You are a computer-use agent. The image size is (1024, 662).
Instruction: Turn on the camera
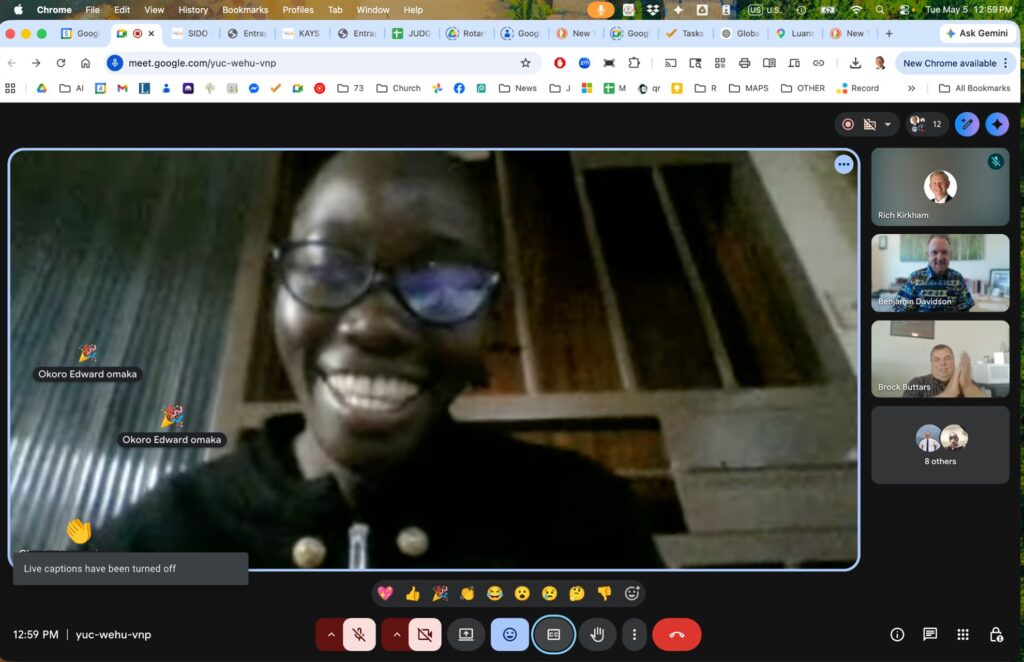[424, 635]
